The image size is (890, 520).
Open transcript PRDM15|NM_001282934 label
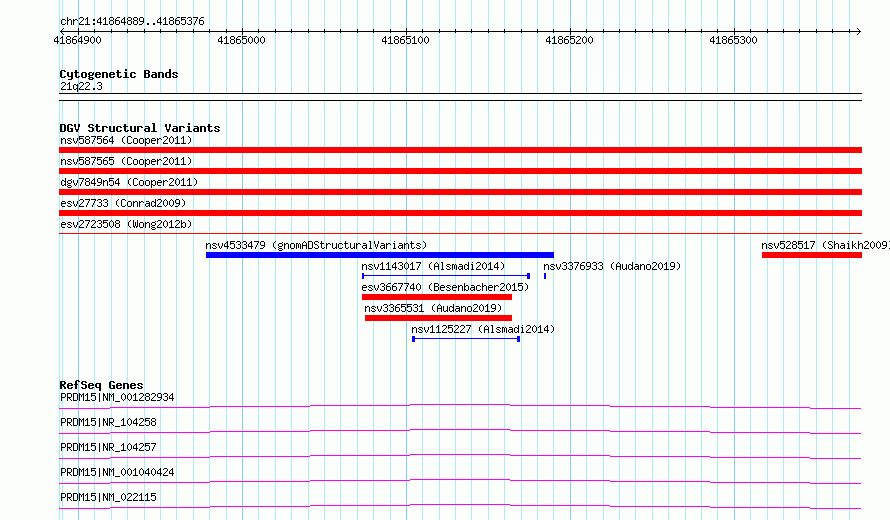point(117,397)
